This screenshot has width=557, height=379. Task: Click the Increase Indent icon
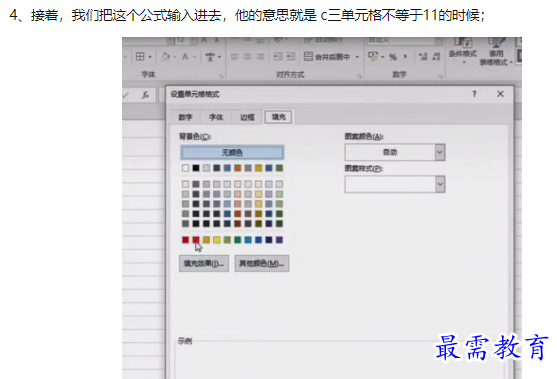[x=291, y=56]
